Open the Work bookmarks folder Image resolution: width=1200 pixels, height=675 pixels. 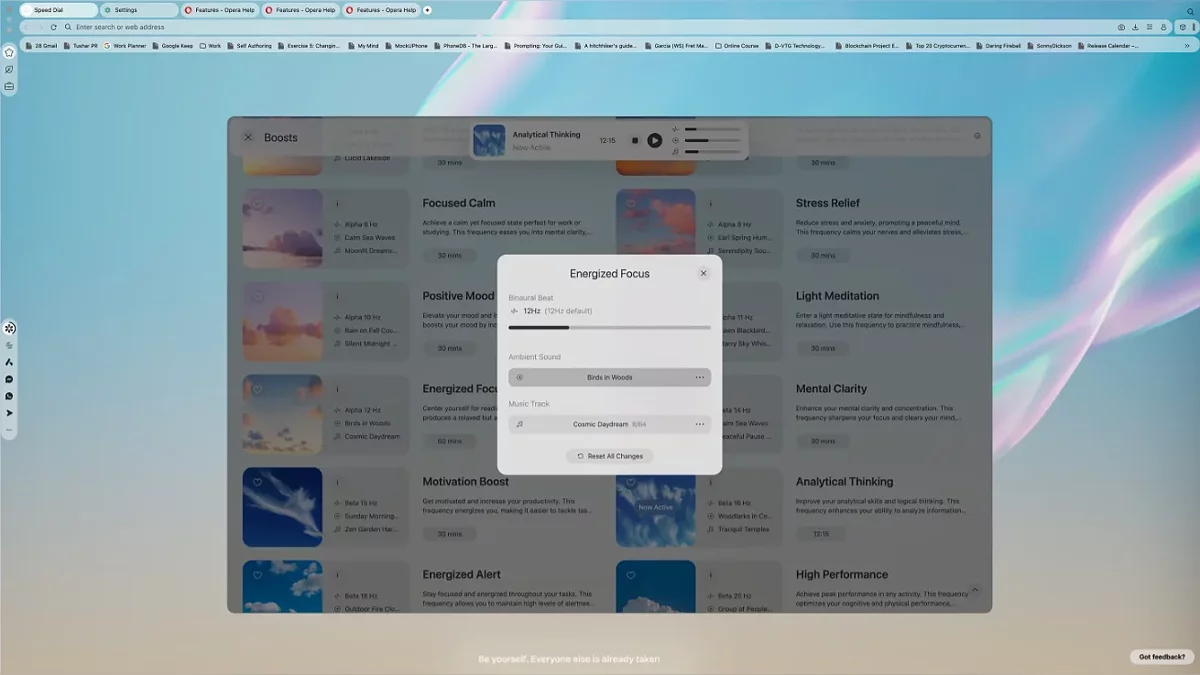click(x=210, y=46)
